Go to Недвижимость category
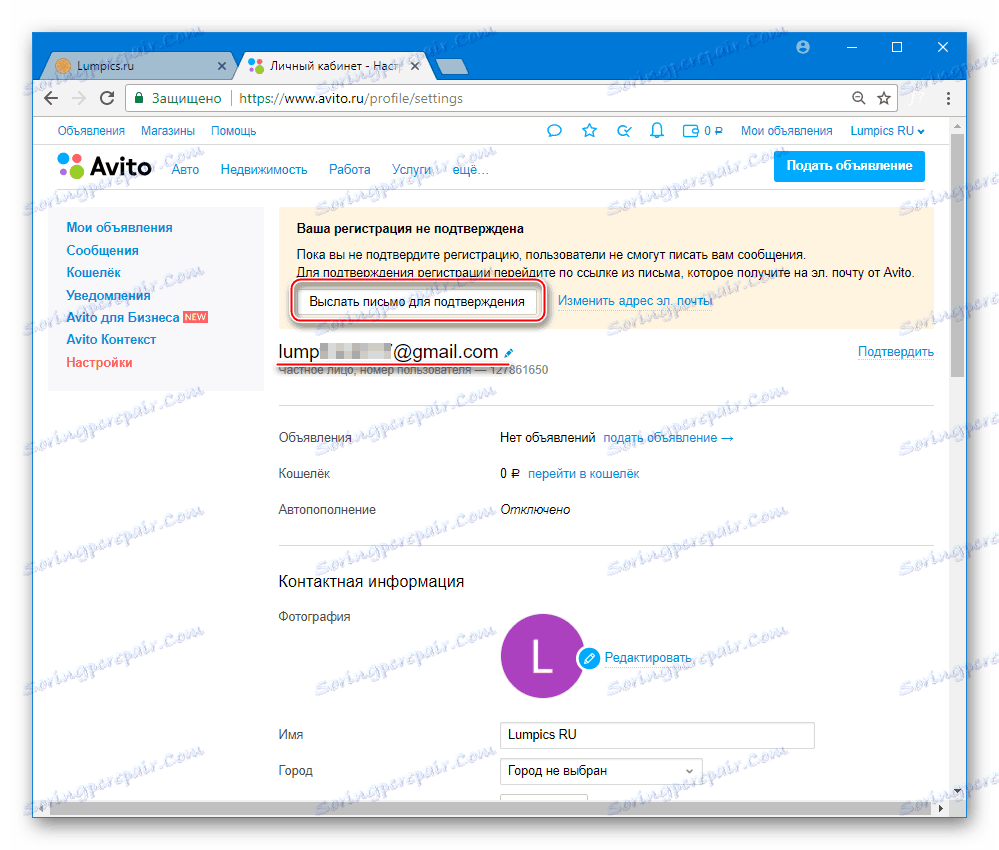 point(264,169)
